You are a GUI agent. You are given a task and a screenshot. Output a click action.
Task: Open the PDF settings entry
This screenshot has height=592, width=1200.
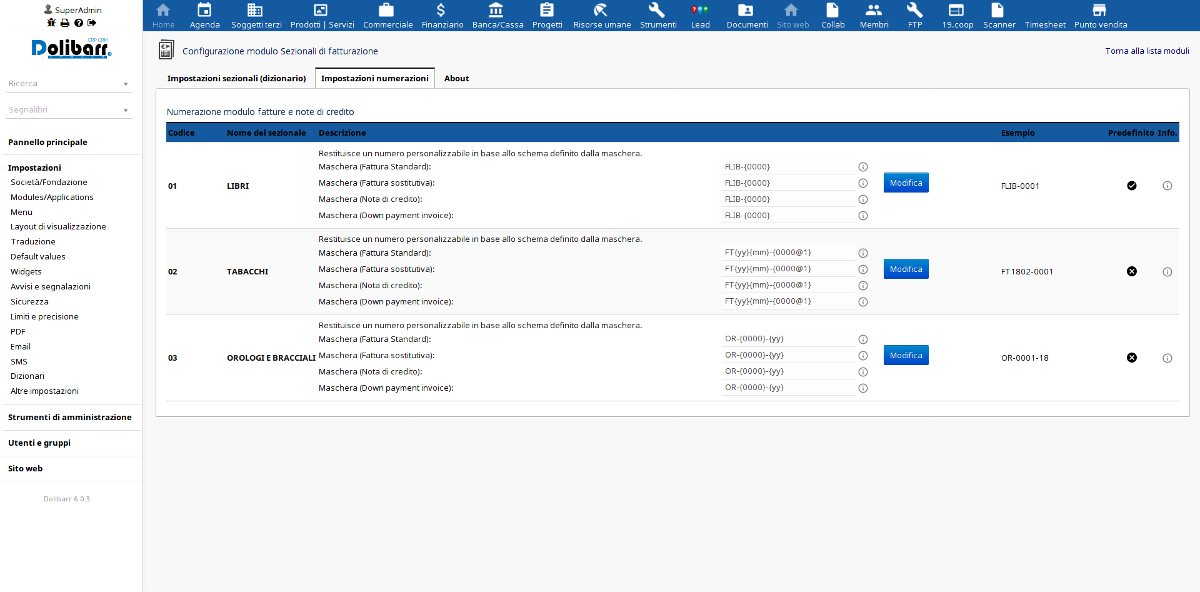click(18, 331)
